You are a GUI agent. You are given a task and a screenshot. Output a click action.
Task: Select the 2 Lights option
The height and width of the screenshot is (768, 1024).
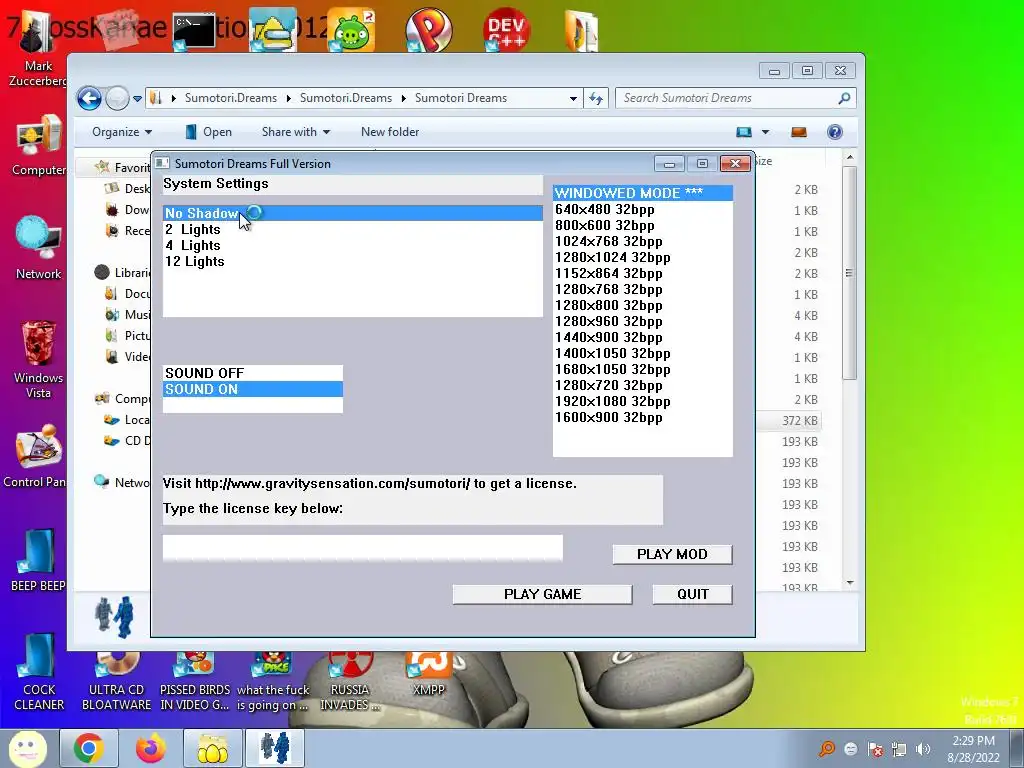pos(353,229)
